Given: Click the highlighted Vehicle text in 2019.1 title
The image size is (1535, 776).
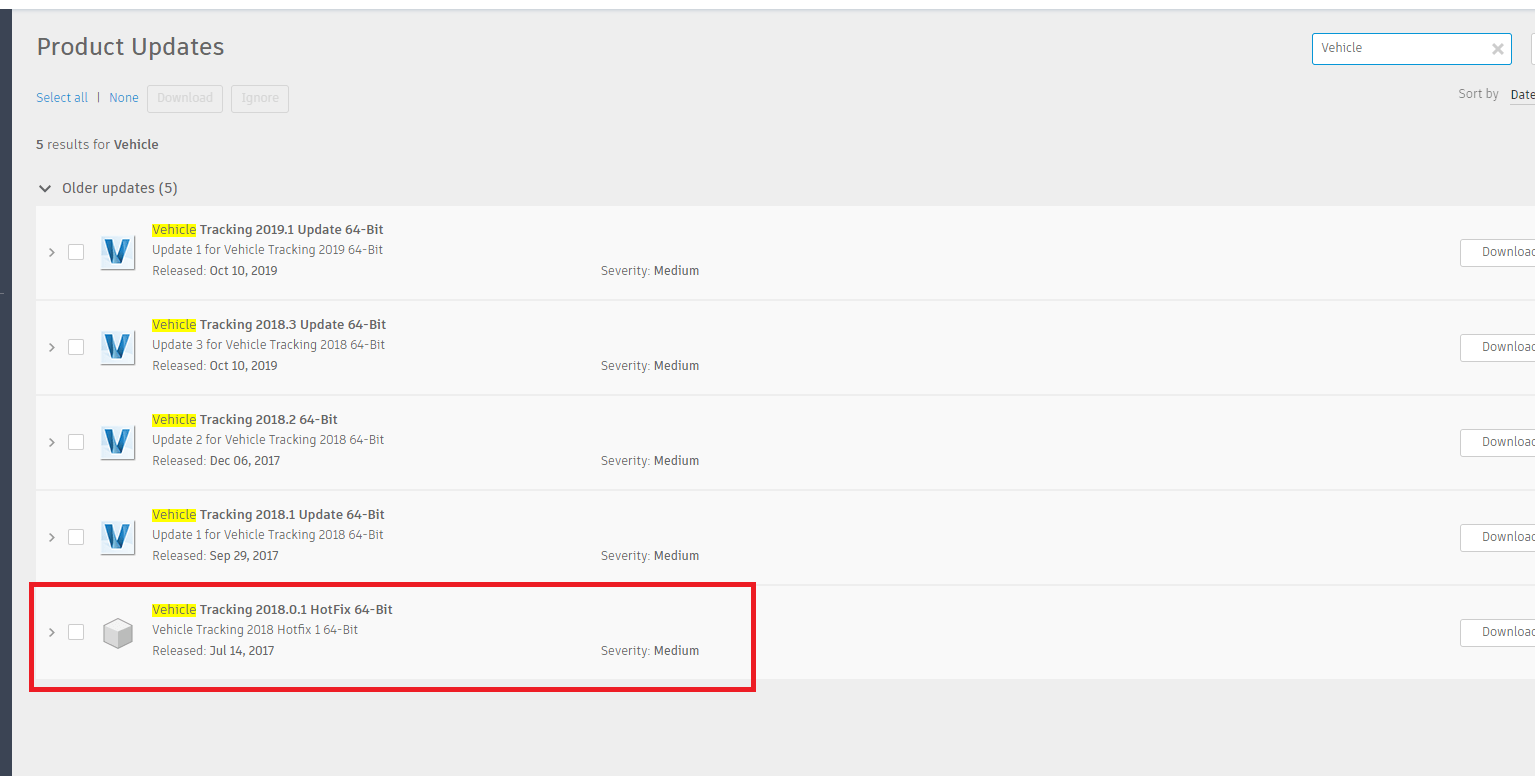Looking at the screenshot, I should [x=173, y=229].
